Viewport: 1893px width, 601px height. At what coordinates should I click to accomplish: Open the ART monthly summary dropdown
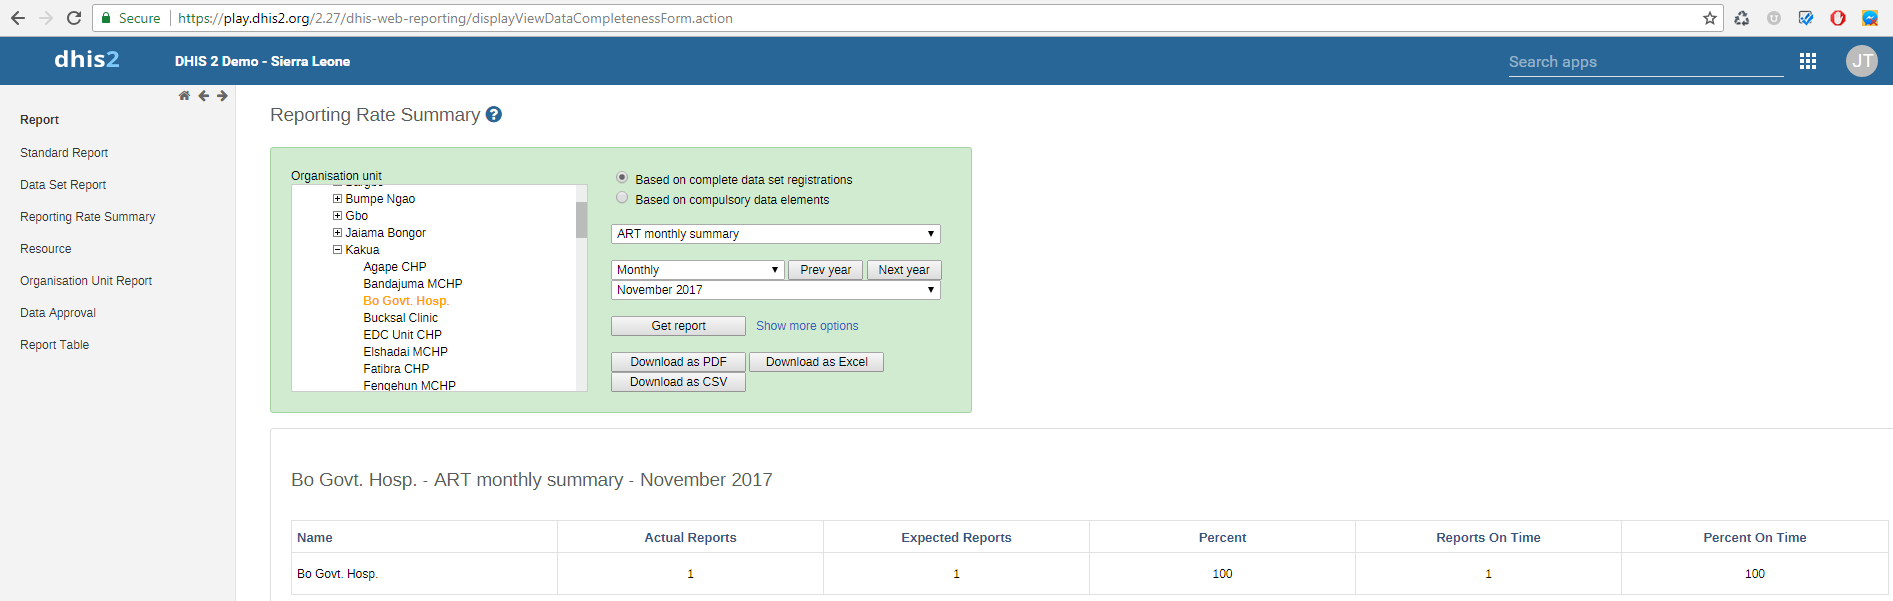pos(776,234)
